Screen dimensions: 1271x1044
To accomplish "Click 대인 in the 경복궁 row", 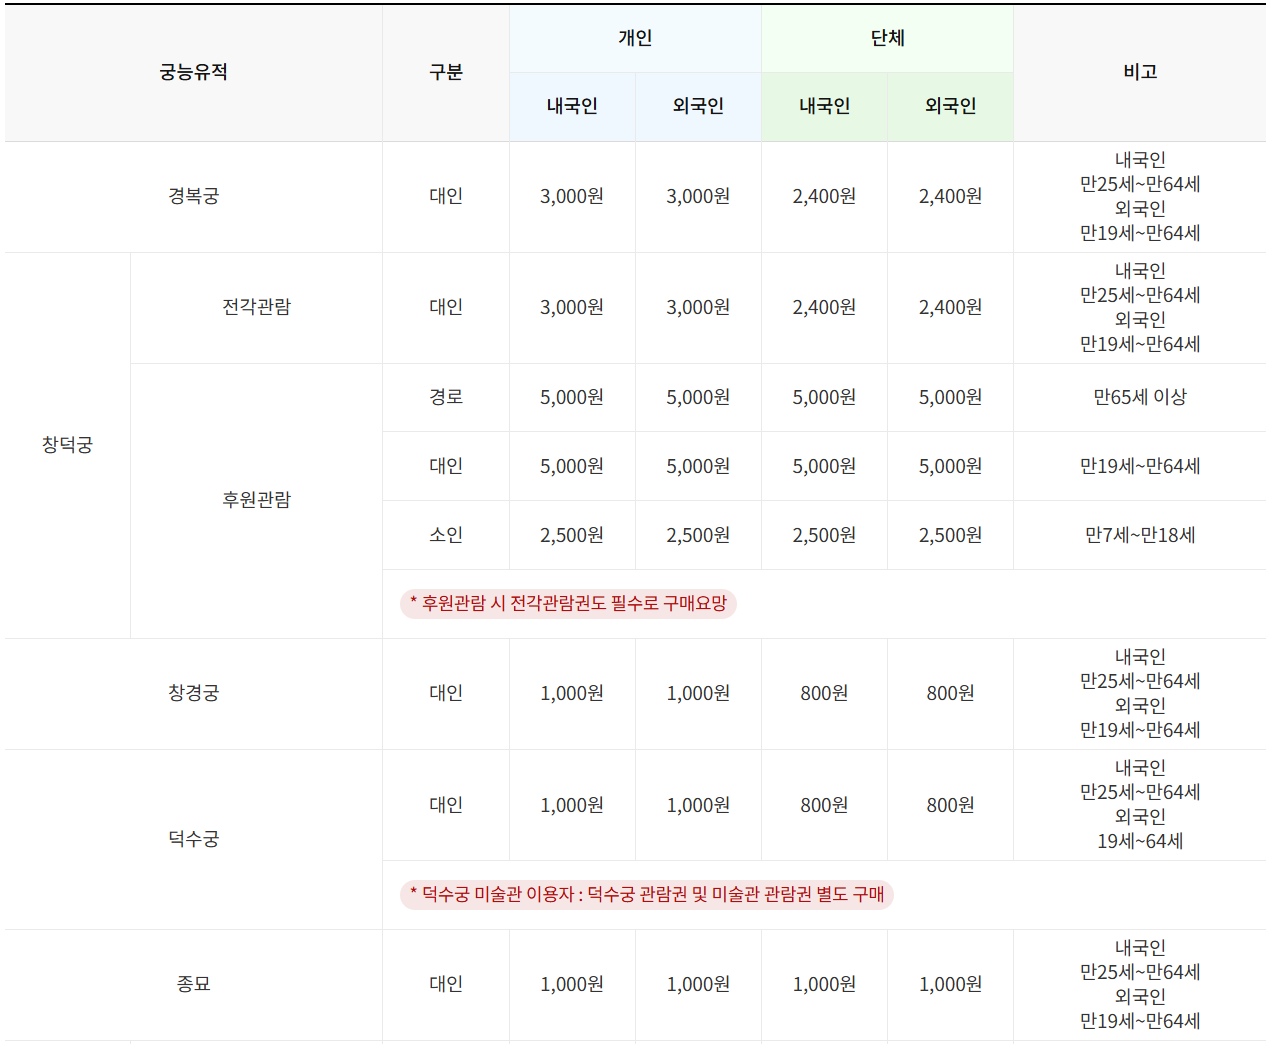I will pyautogui.click(x=446, y=196).
